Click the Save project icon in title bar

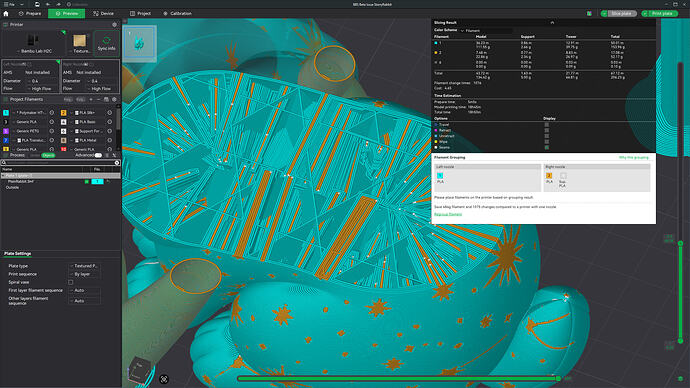click(37, 4)
